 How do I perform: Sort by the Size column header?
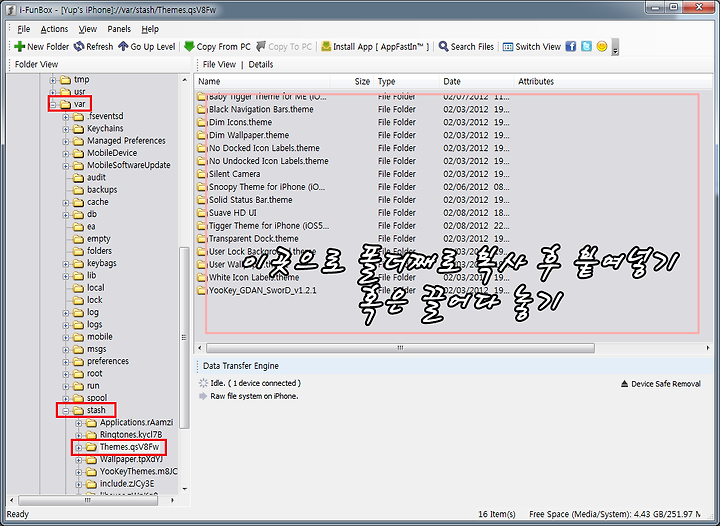coord(352,81)
